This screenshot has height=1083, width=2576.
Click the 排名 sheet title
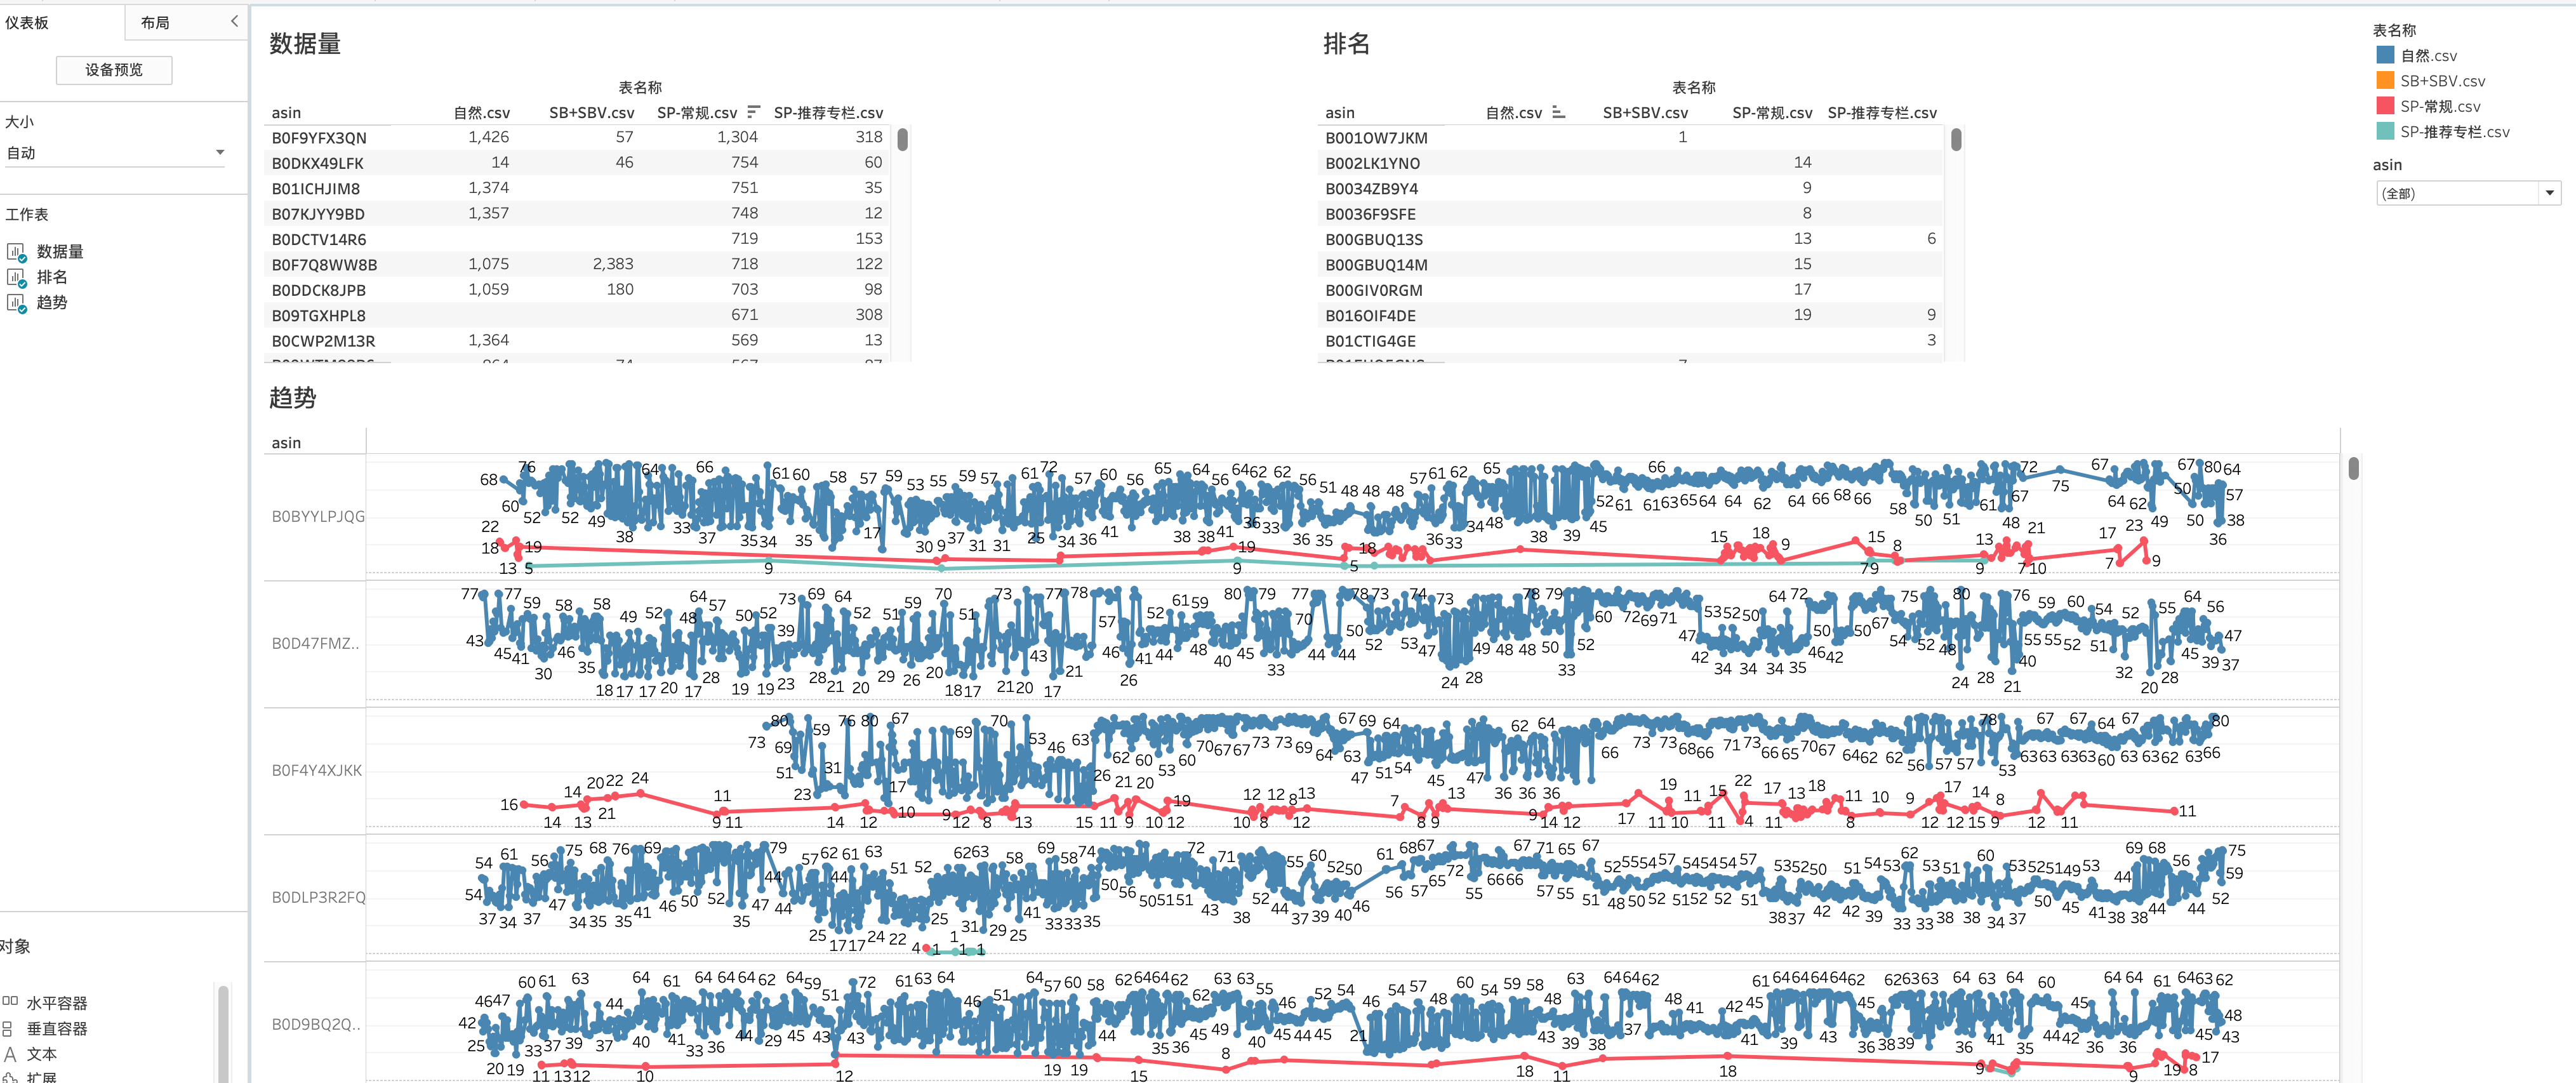(x=1346, y=44)
